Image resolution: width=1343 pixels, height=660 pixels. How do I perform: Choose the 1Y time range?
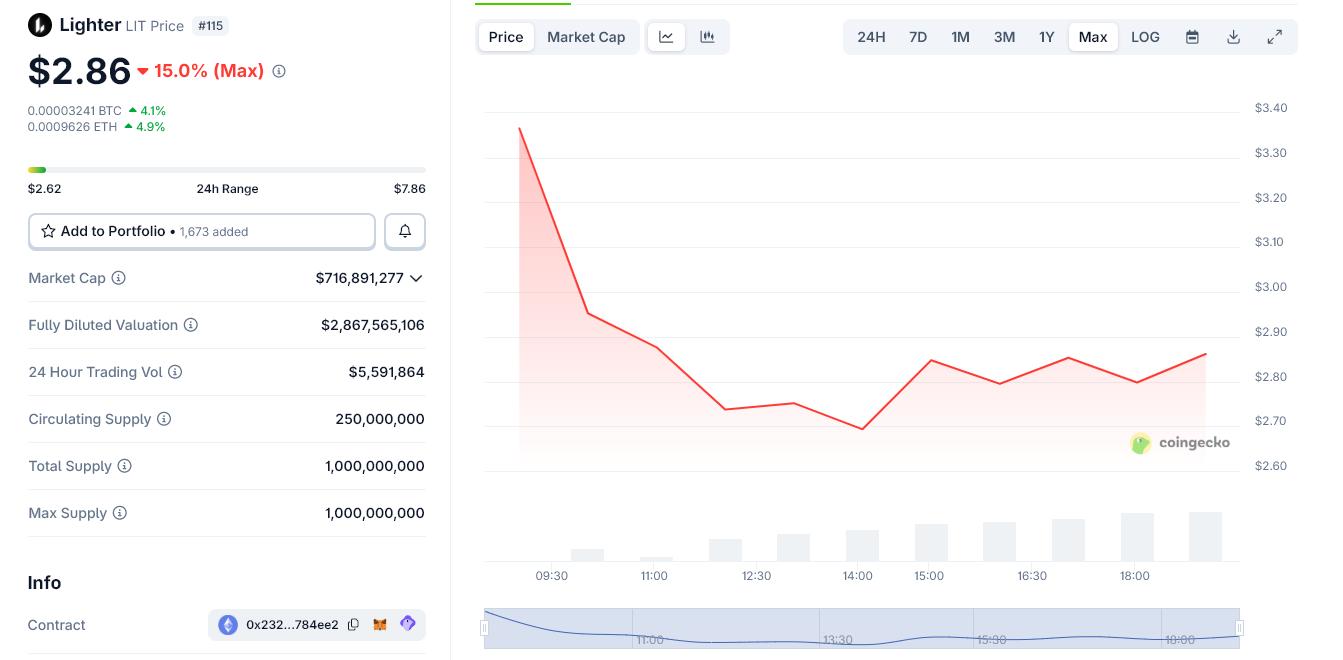point(1046,37)
